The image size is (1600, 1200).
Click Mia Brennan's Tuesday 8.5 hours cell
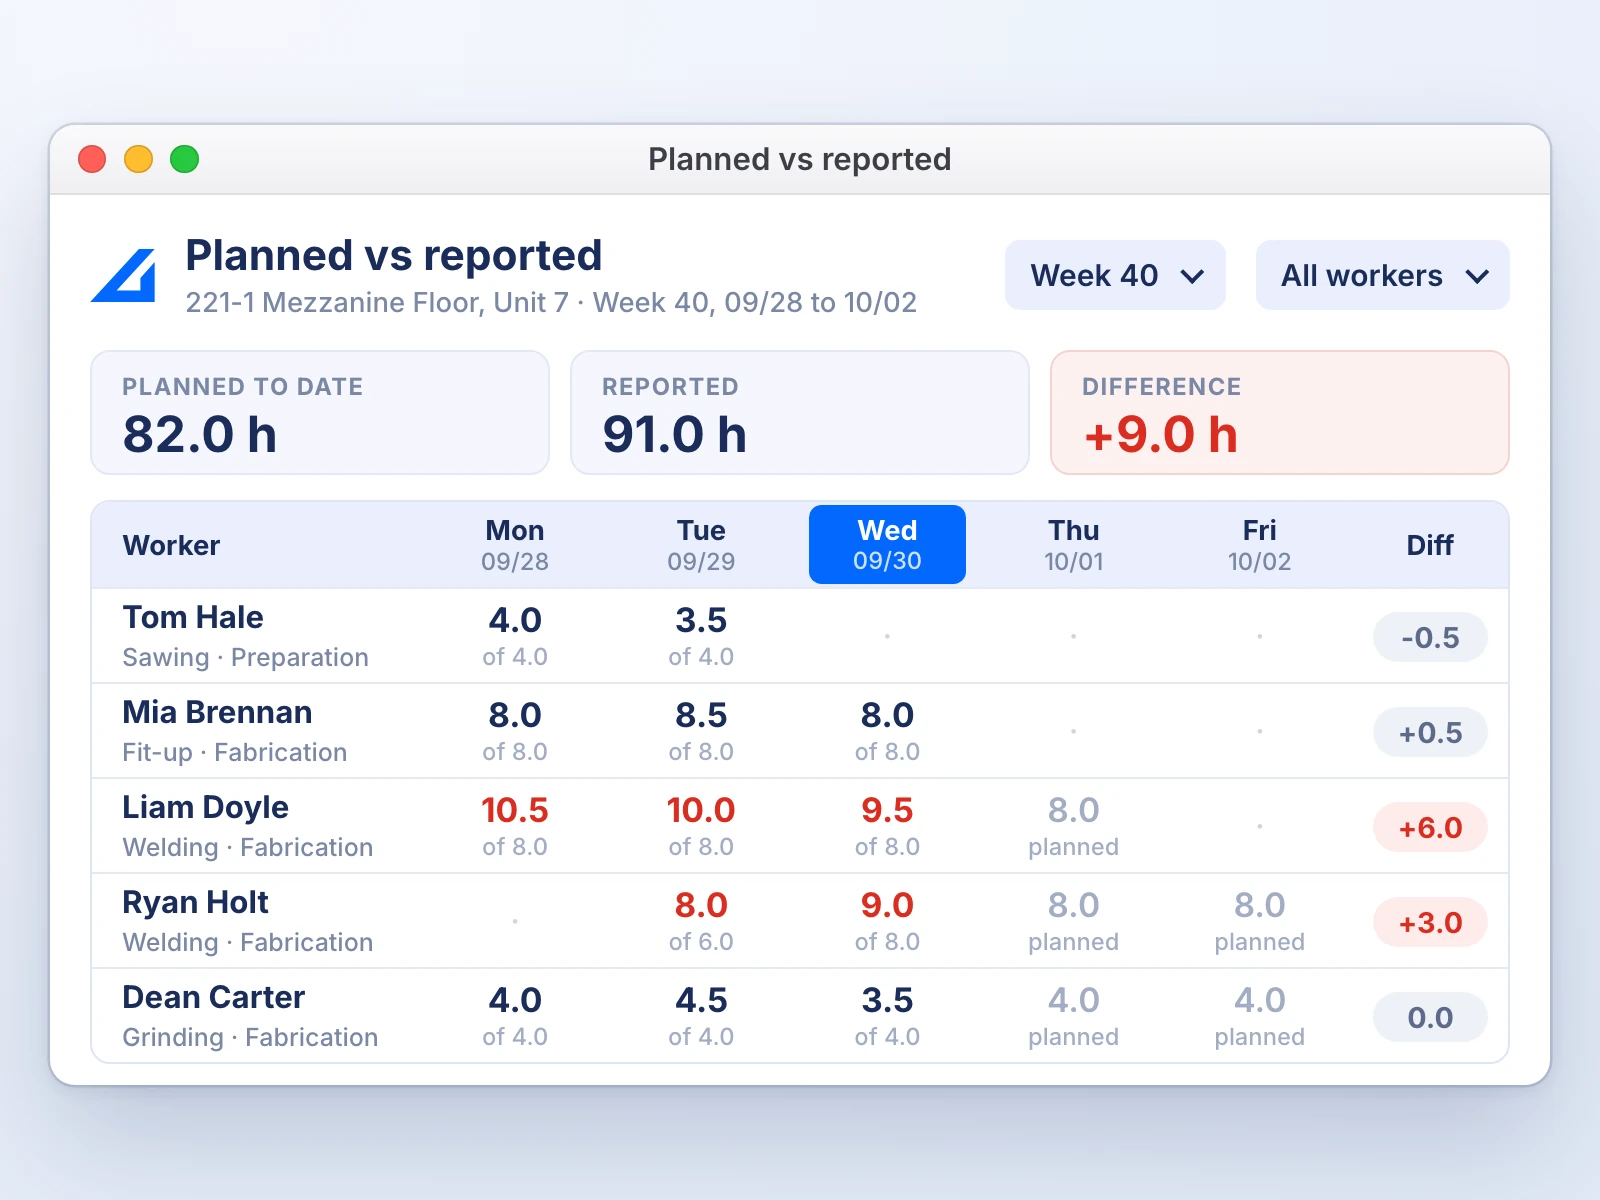click(701, 731)
